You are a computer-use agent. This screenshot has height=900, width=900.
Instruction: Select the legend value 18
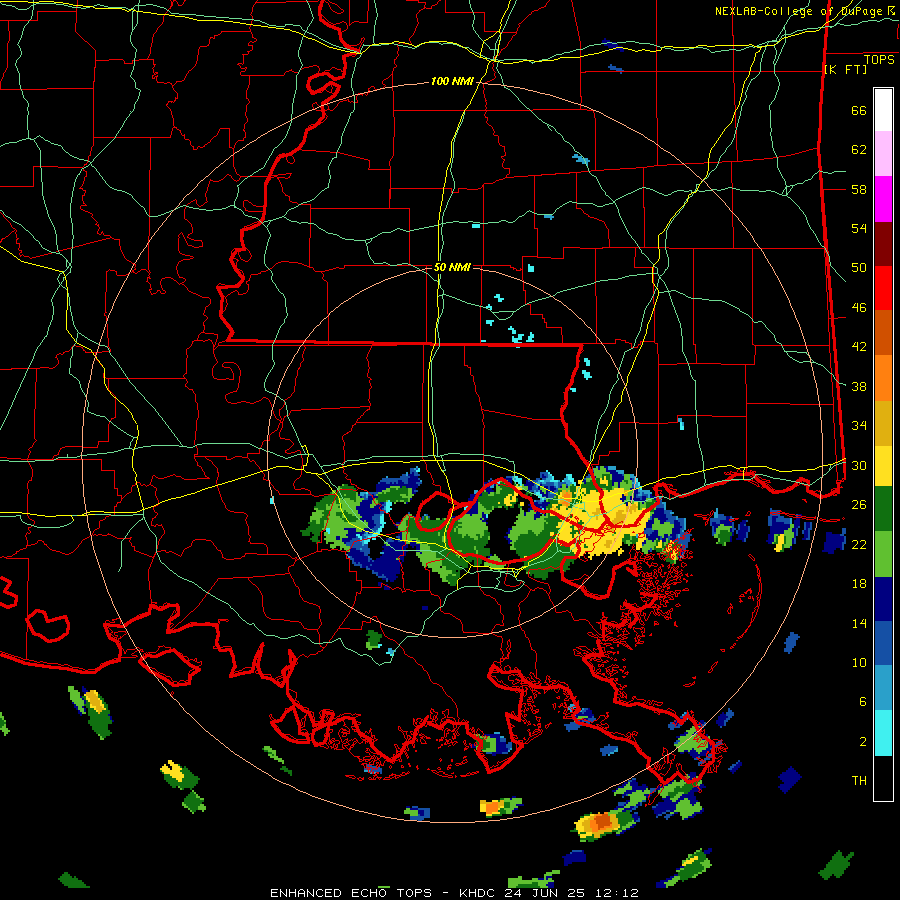point(859,583)
